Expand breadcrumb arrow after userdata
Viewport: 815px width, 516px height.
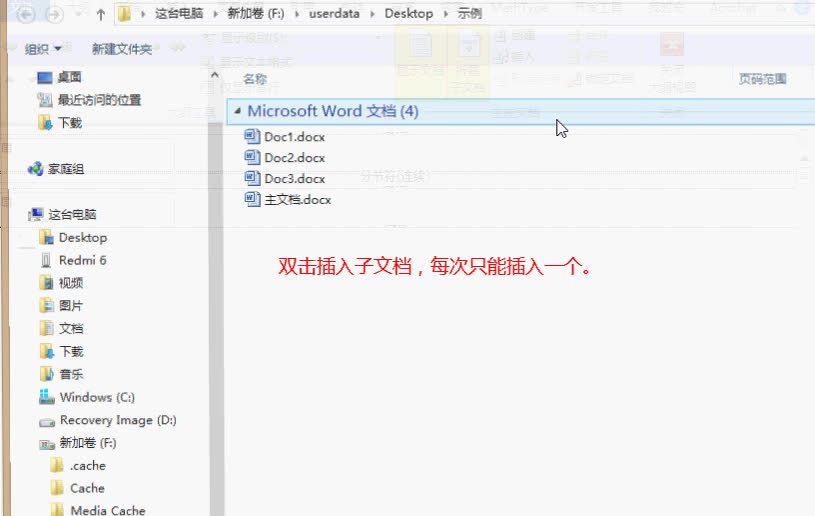[372, 14]
